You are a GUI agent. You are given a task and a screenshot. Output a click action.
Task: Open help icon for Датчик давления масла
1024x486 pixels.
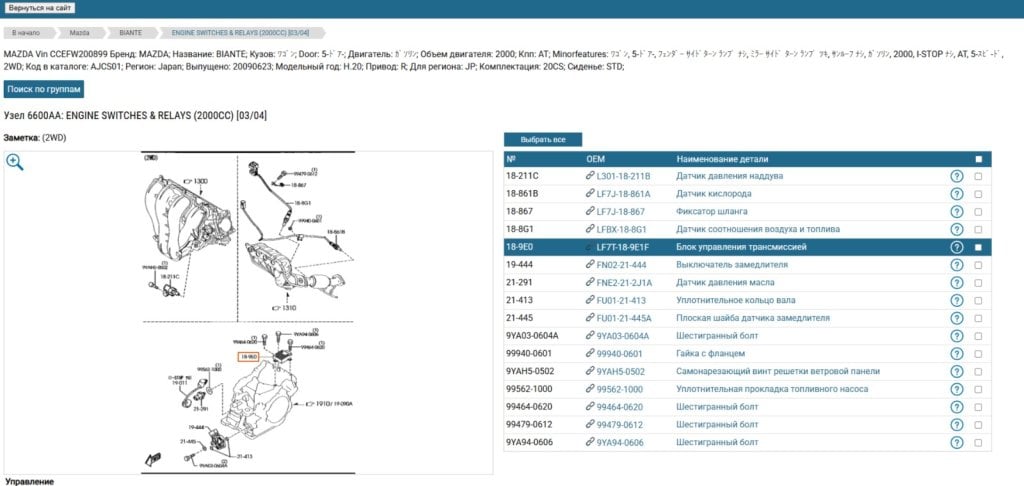[957, 282]
